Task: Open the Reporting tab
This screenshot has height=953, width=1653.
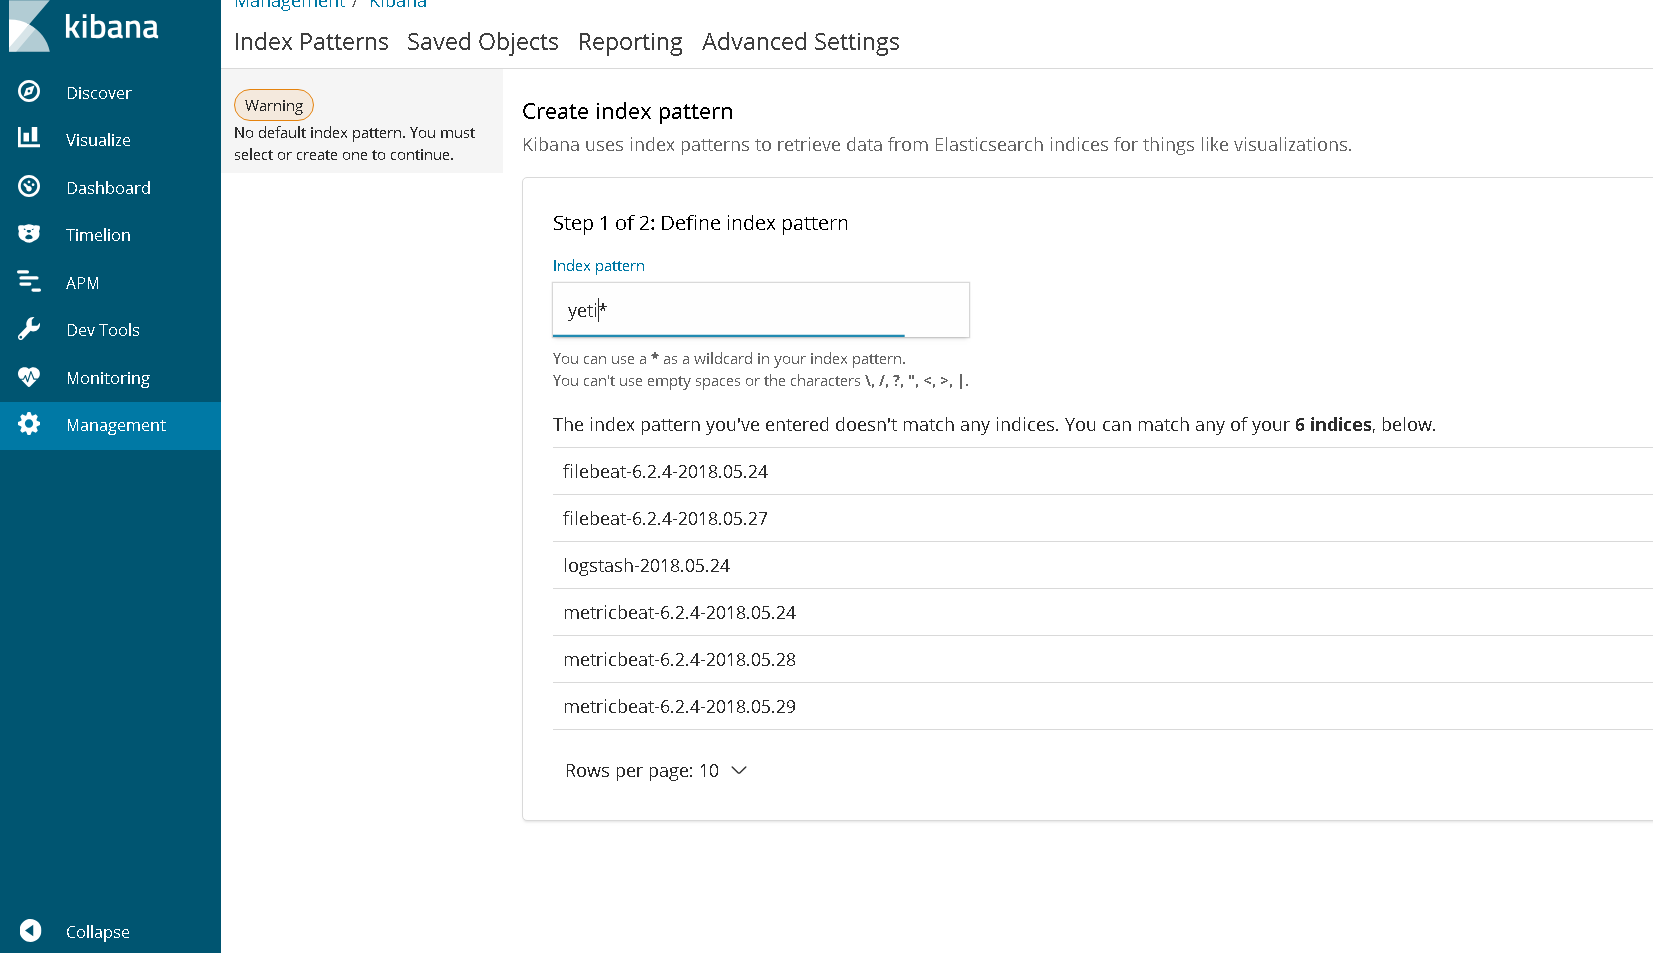Action: 630,42
